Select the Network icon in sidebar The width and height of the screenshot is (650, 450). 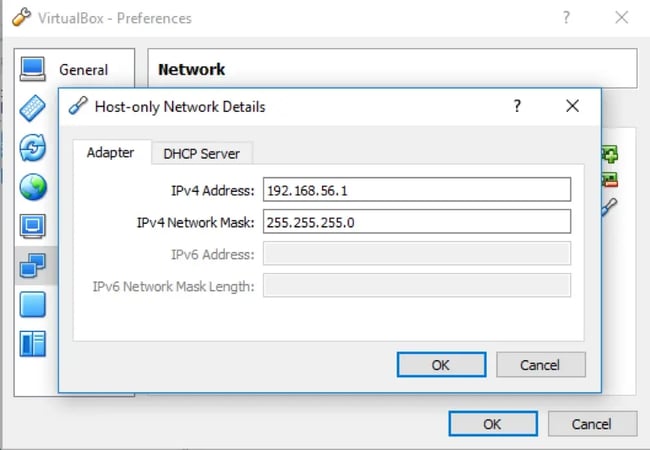coord(33,264)
